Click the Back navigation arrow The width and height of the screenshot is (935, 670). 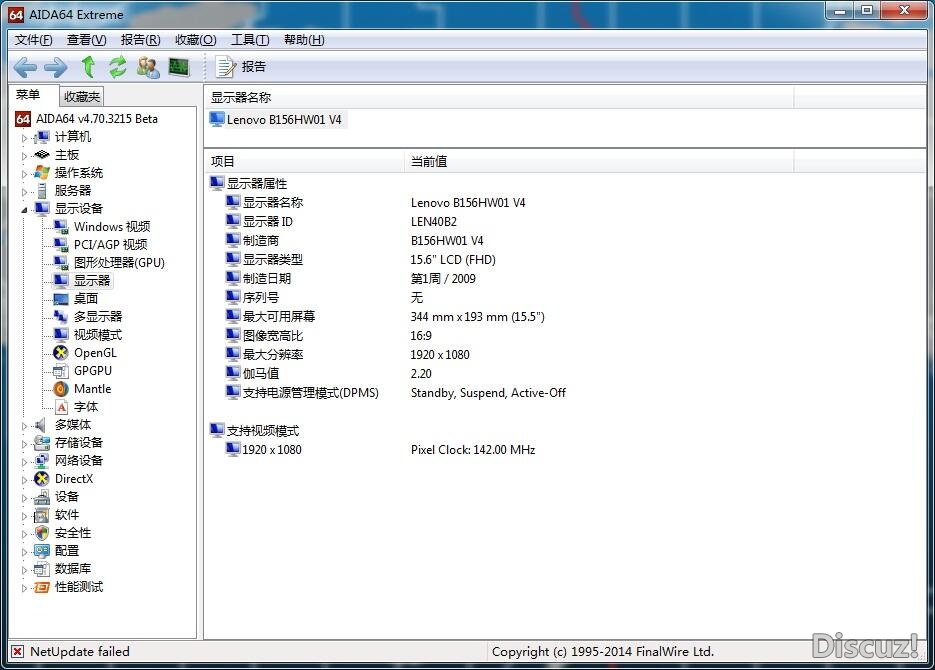click(25, 67)
